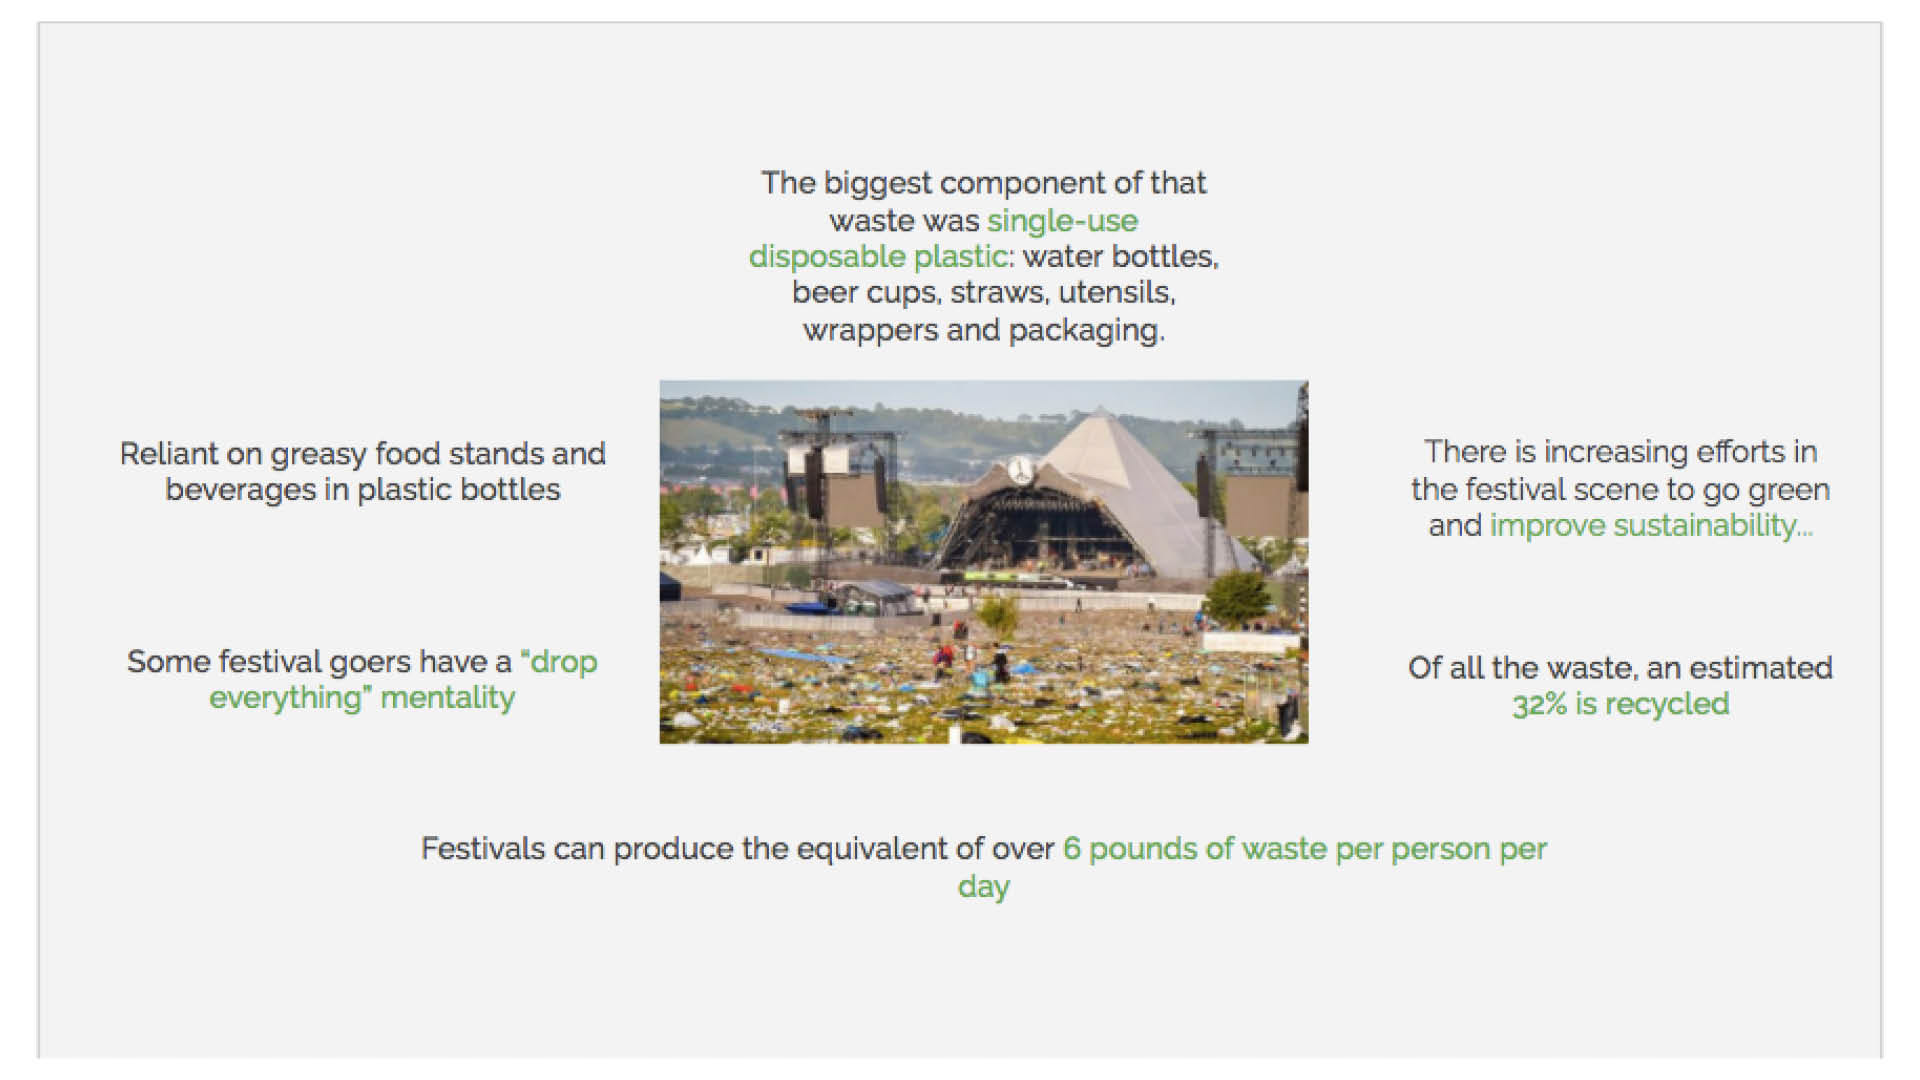Click "beverages in plastic bottles" line
The height and width of the screenshot is (1080, 1920).
(362, 490)
